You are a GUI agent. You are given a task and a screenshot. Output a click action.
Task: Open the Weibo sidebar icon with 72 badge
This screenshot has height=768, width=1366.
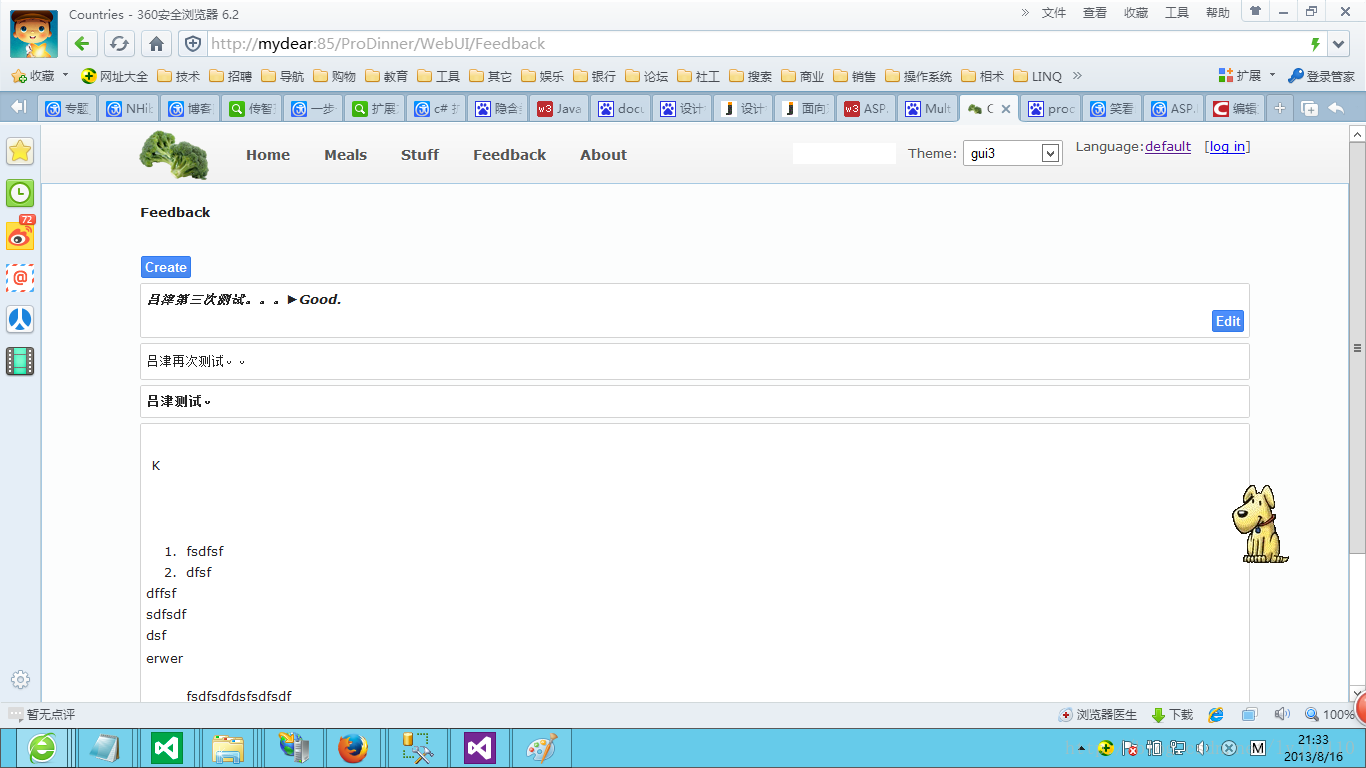coord(20,234)
